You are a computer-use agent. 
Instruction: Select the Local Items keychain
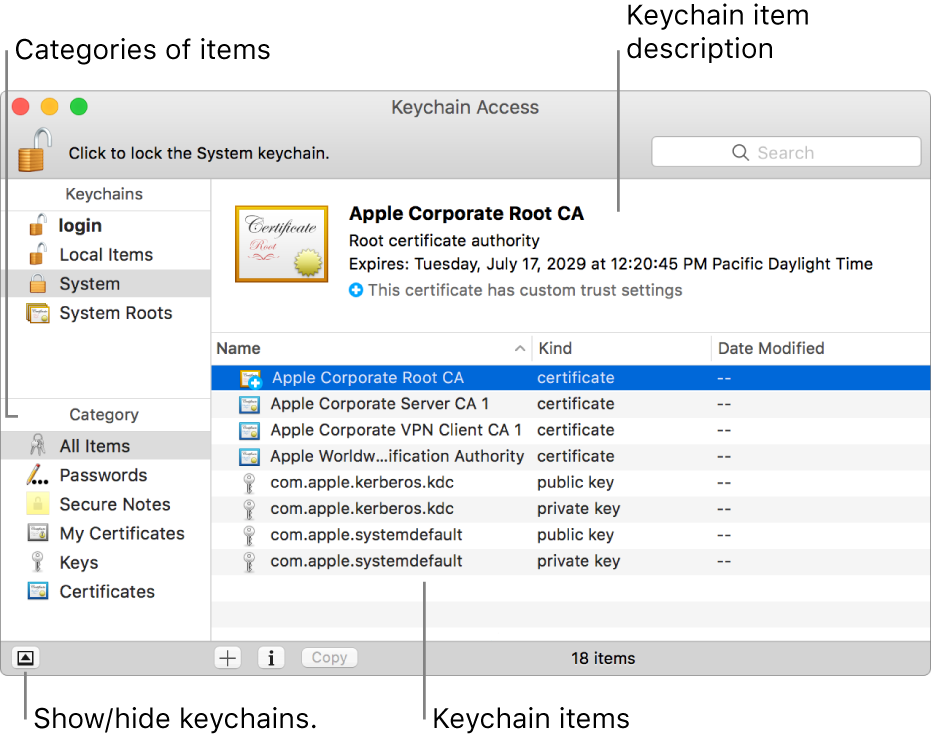(106, 255)
